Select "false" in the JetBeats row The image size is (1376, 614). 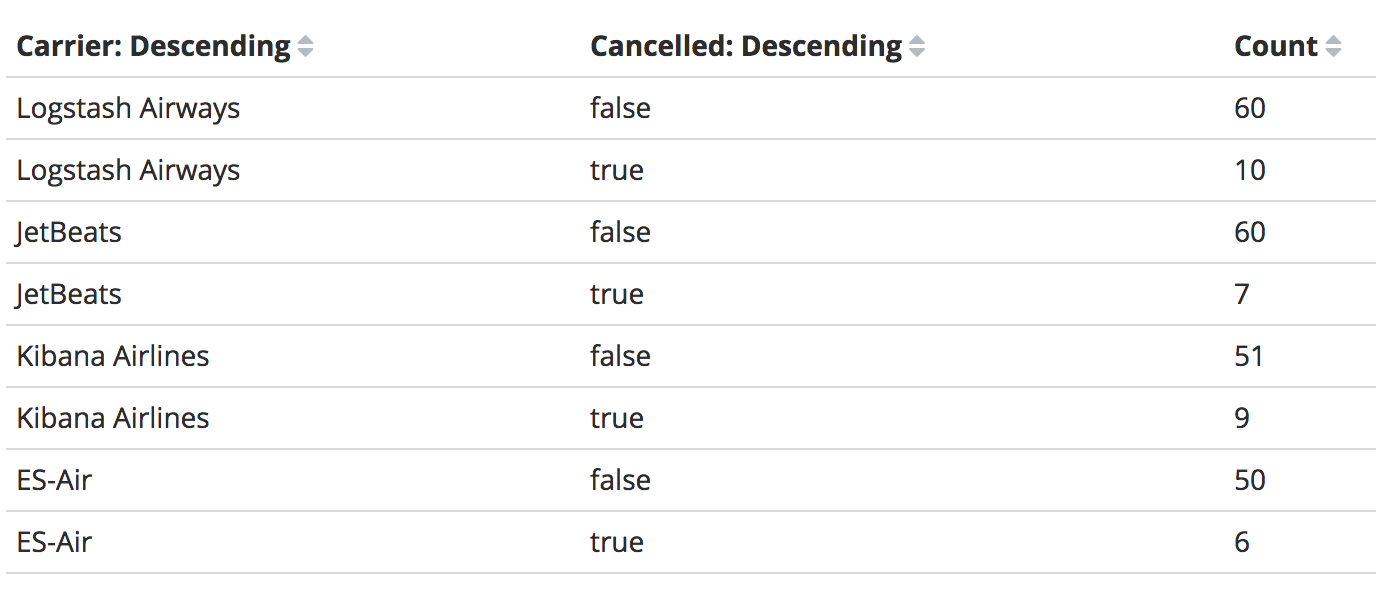tap(620, 232)
